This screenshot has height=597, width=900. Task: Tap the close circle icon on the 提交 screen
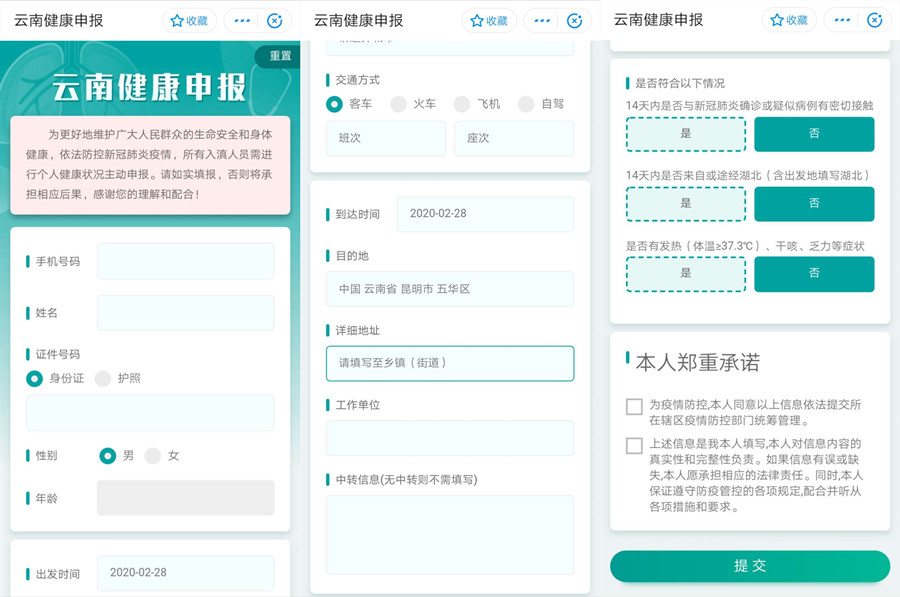click(874, 20)
